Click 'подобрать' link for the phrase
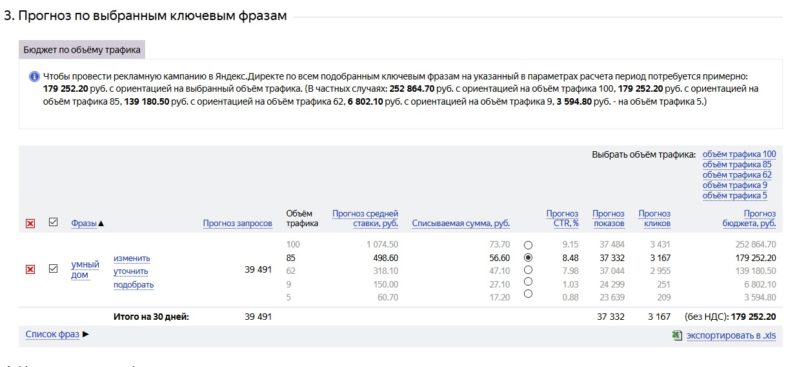The width and height of the screenshot is (797, 367). coord(133,285)
